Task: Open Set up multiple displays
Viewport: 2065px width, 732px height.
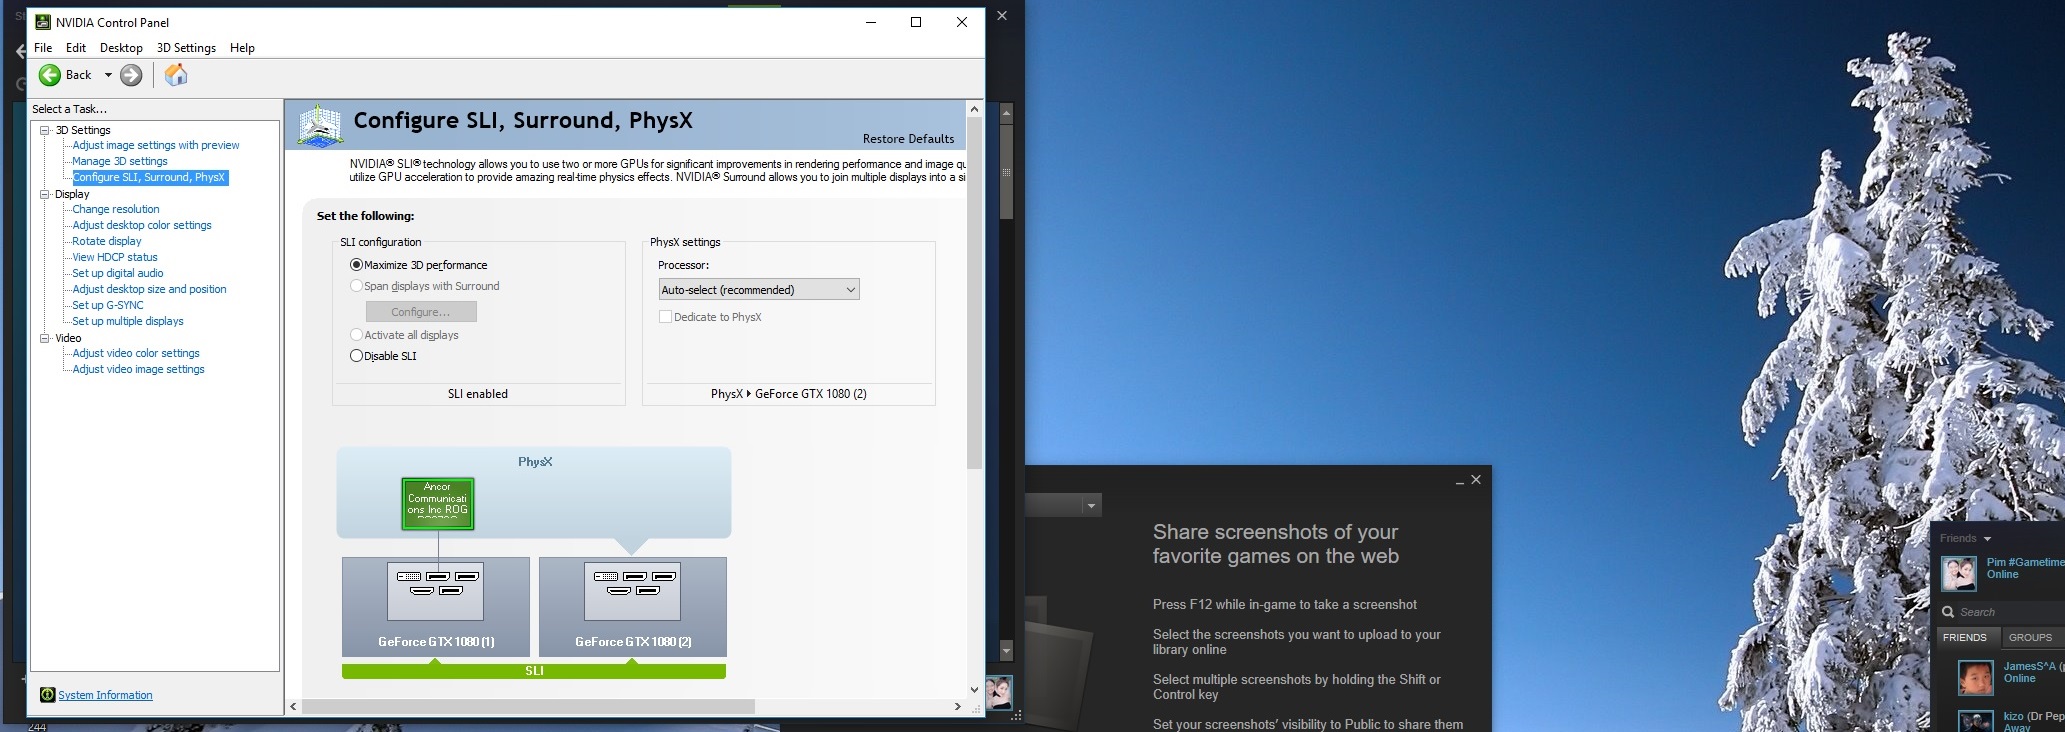Action: pos(128,321)
